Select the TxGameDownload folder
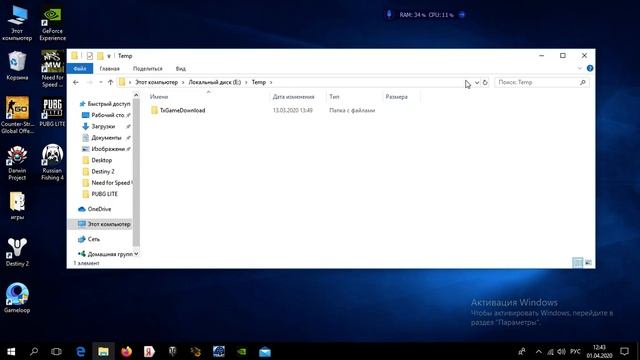 pos(182,110)
